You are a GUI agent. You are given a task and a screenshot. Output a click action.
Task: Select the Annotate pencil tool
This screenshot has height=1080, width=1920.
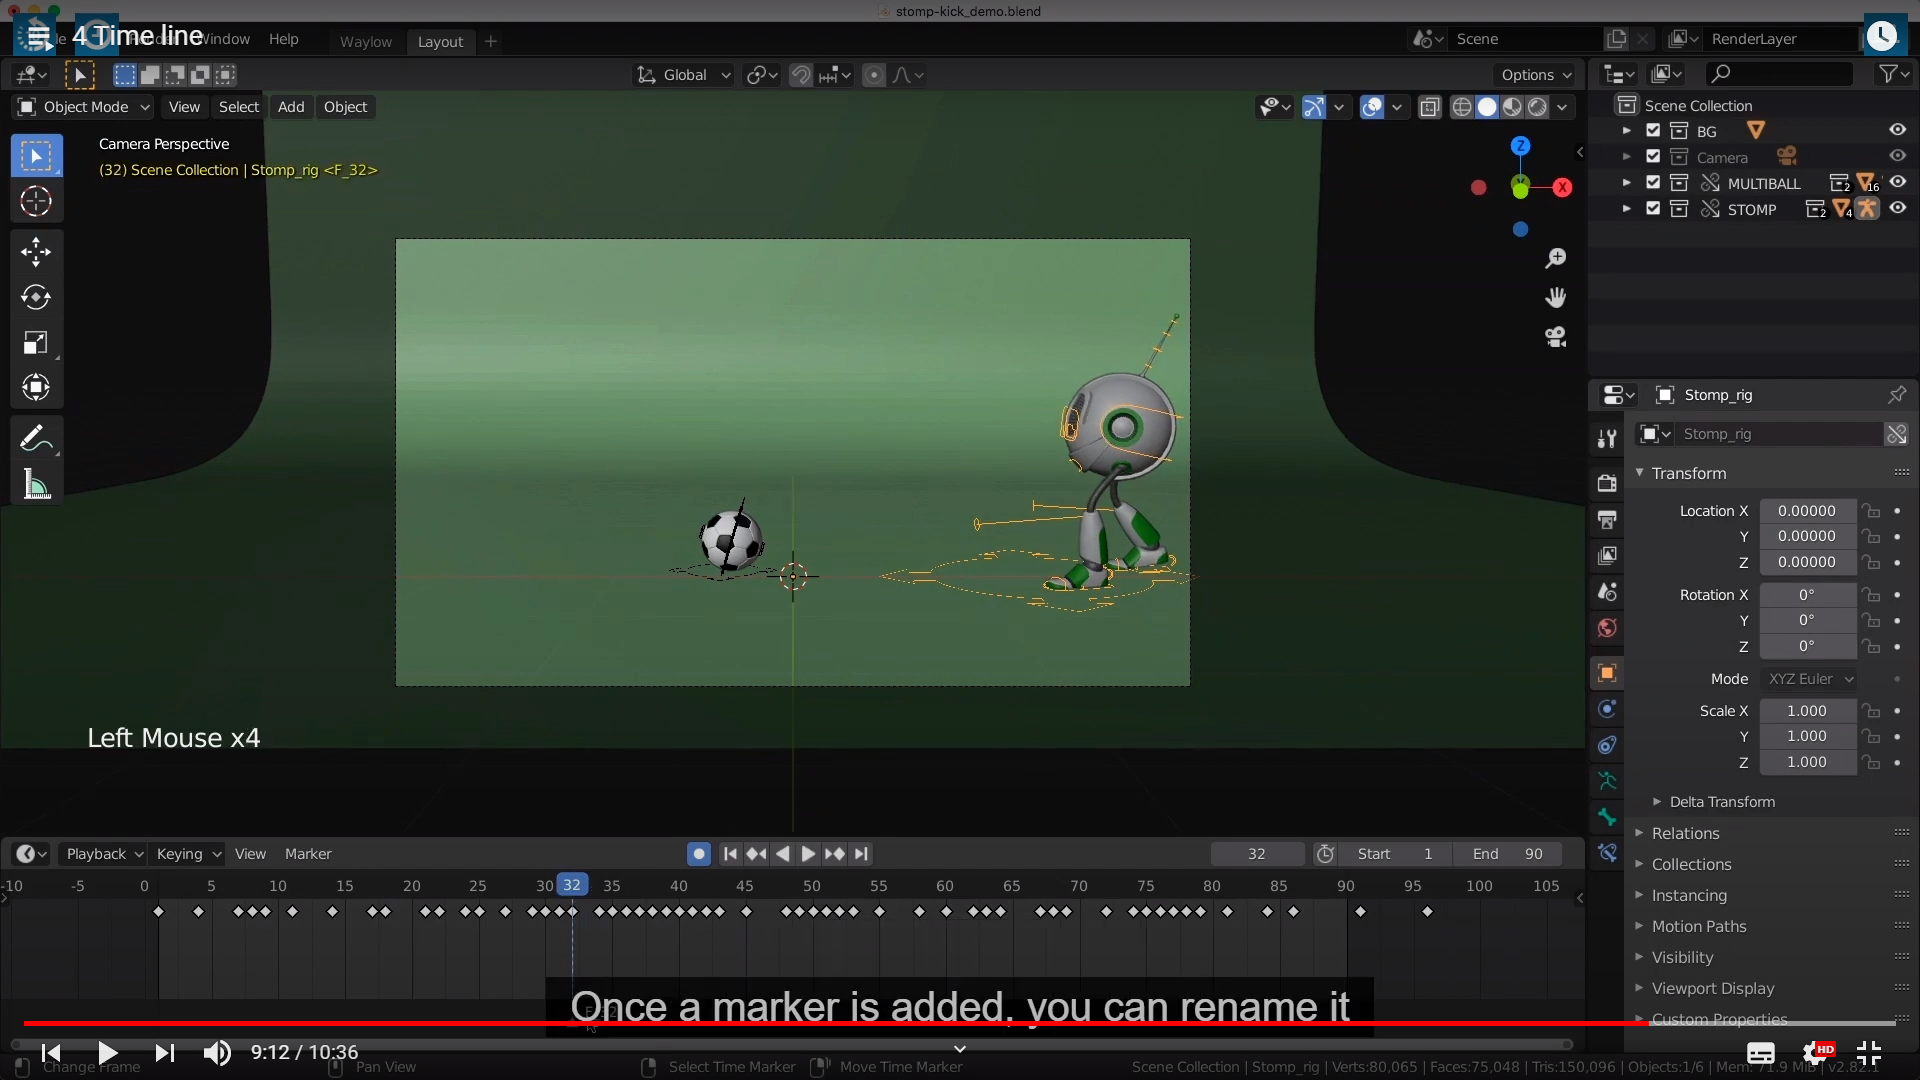coord(36,438)
